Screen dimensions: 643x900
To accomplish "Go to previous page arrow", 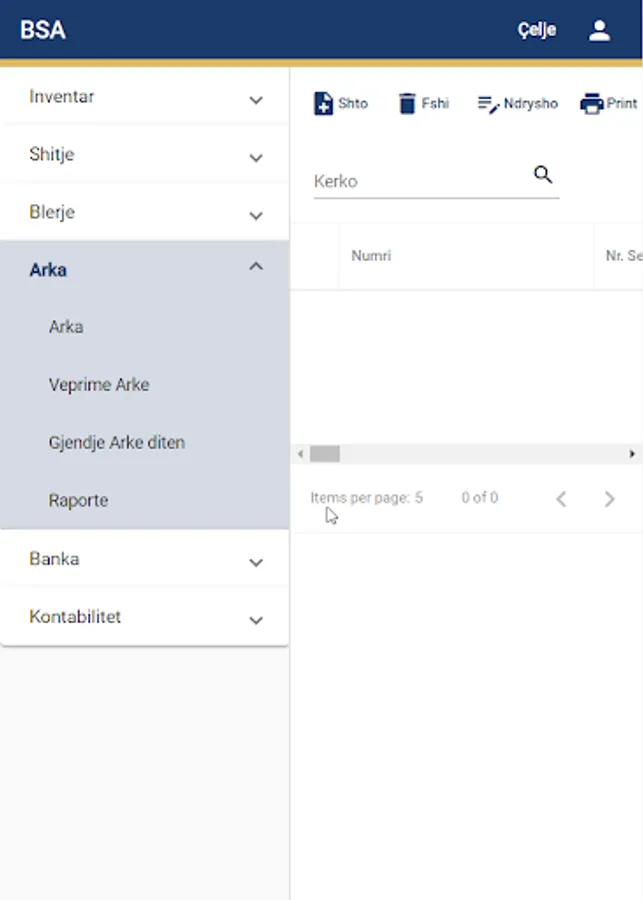I will [561, 499].
